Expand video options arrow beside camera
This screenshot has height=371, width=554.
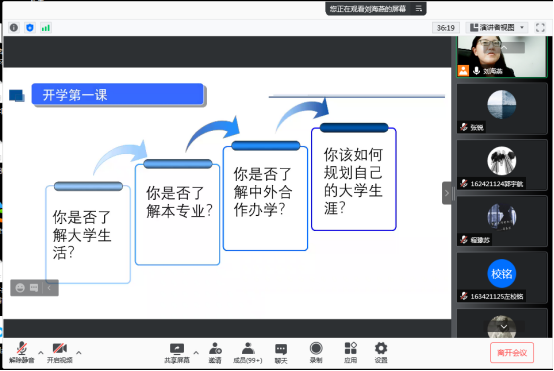[79, 352]
